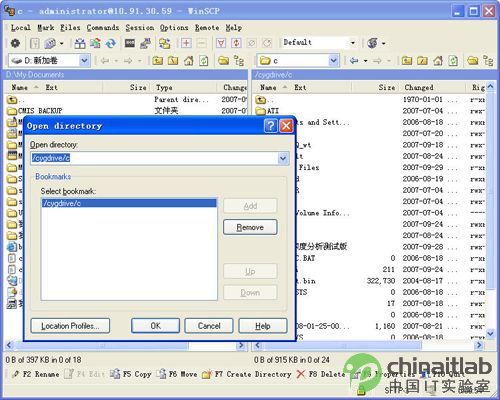Open the Commands menu
The height and width of the screenshot is (400, 500).
point(103,28)
